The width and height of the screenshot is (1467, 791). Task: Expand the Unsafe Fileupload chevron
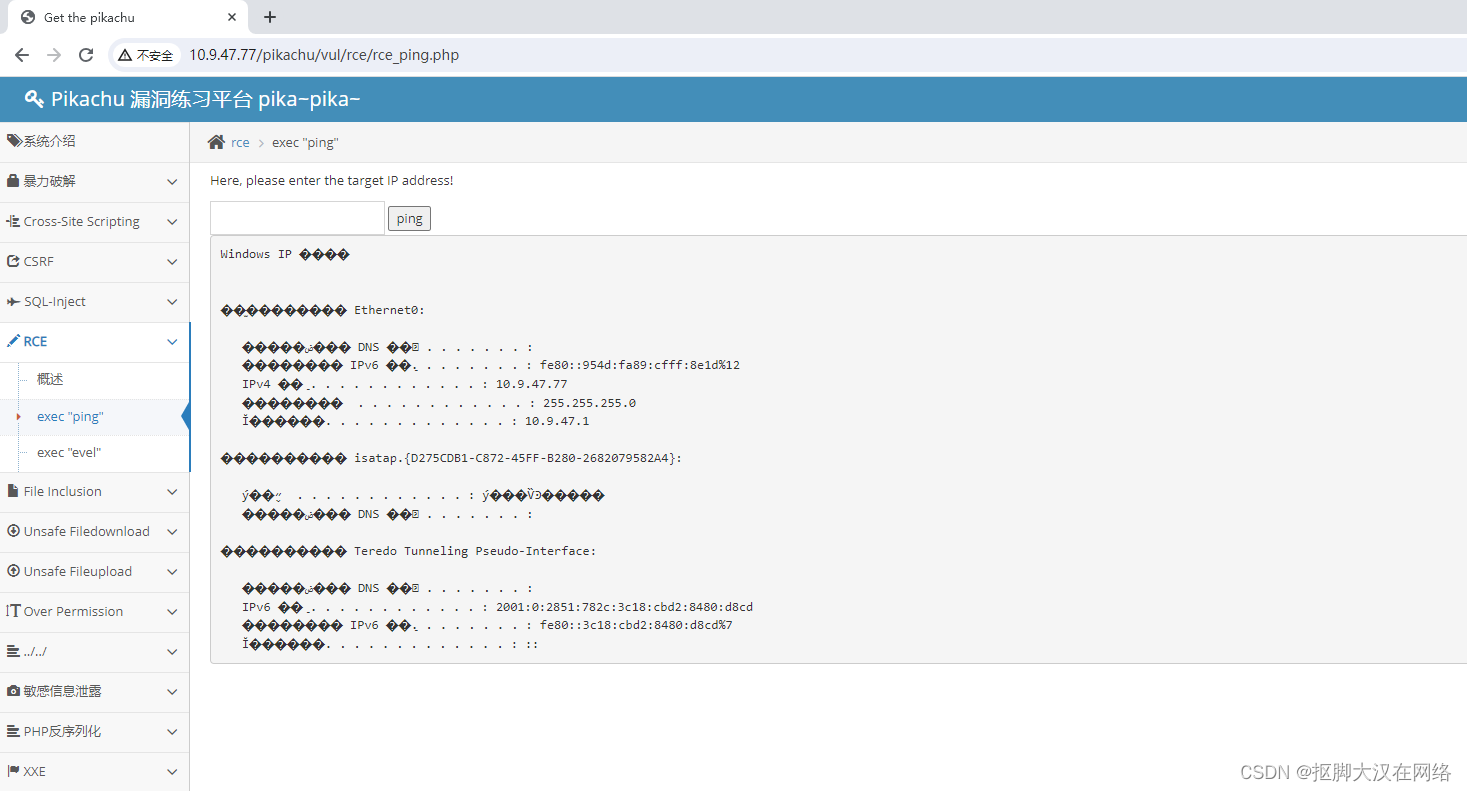(172, 572)
